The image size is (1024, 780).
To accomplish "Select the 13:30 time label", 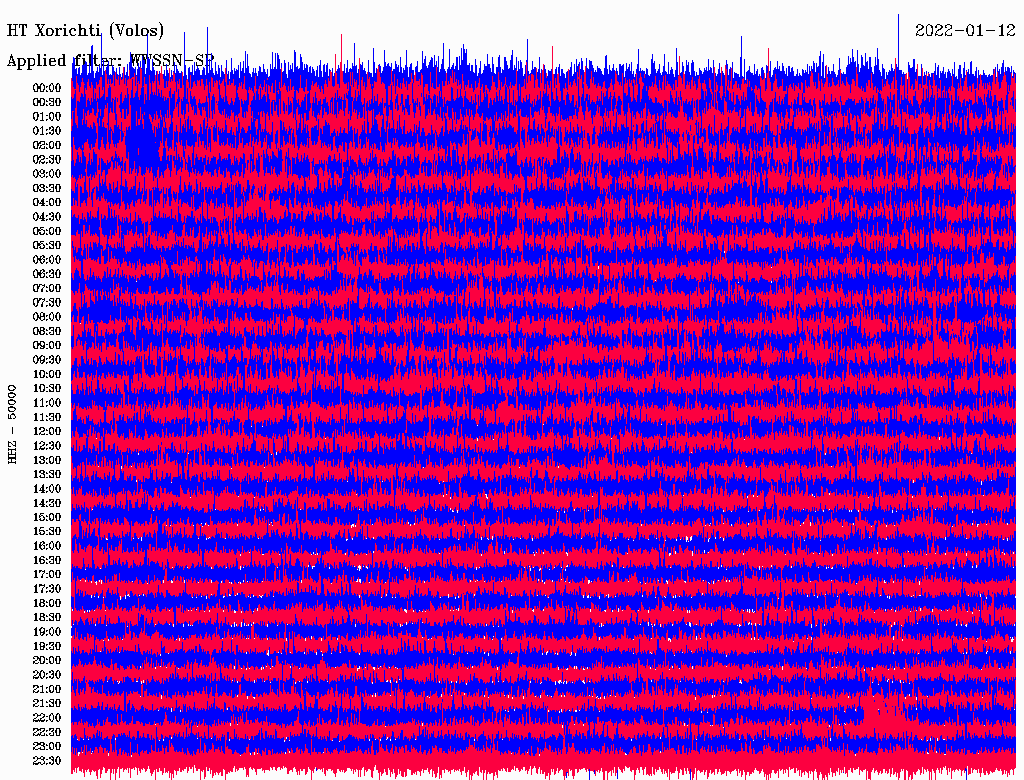I will [x=47, y=475].
